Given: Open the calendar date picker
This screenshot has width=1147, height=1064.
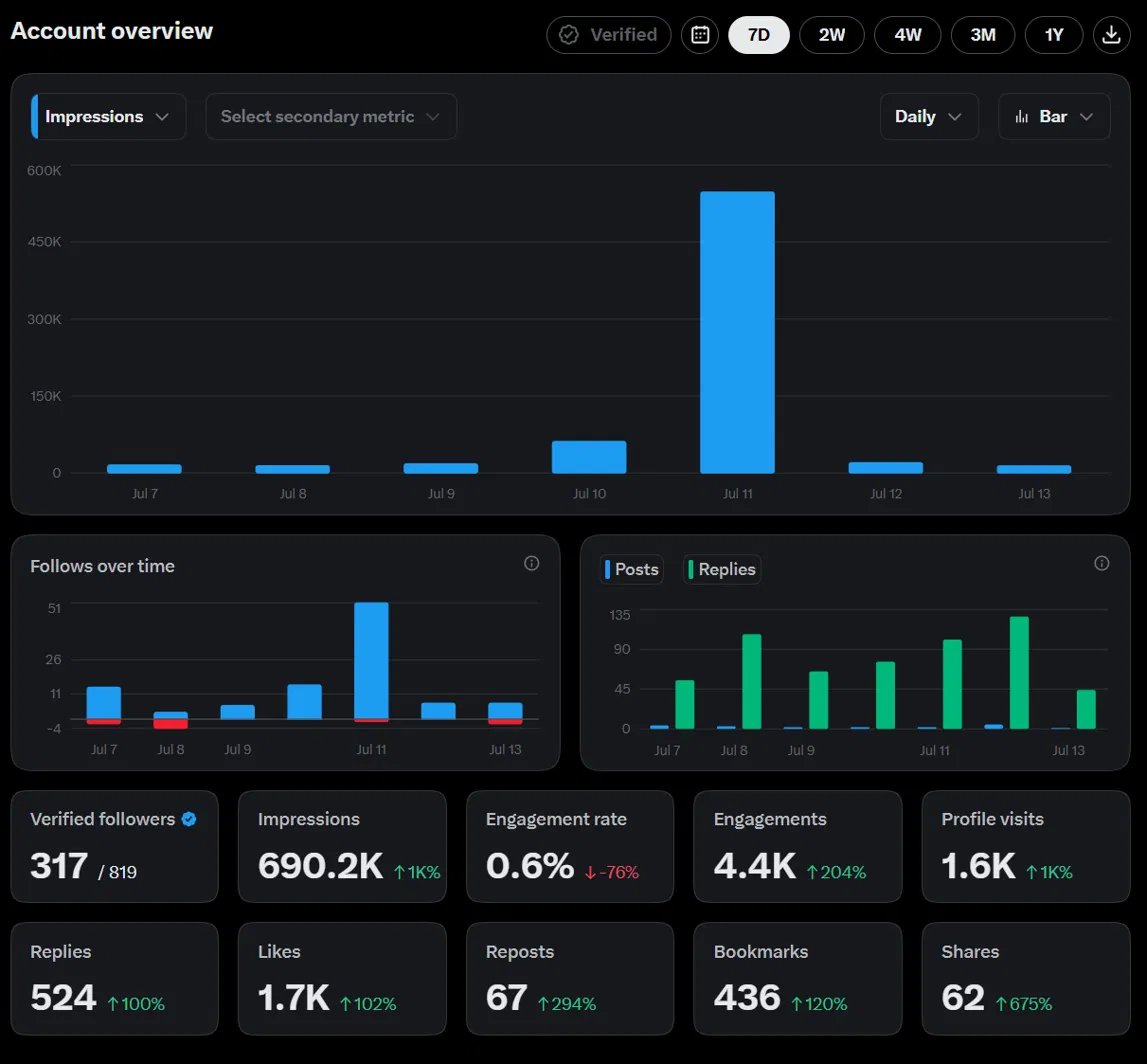Looking at the screenshot, I should 700,34.
